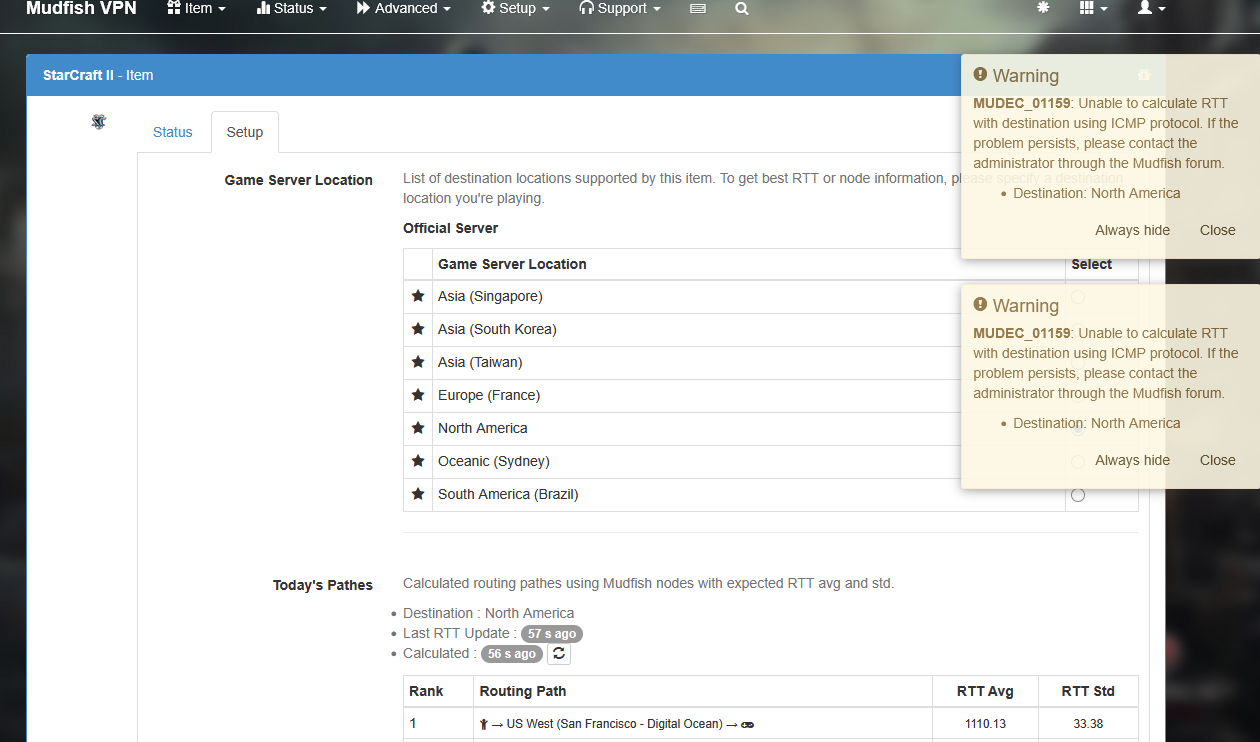Click the star icon beside Asia (Taiwan)
This screenshot has width=1260, height=742.
(x=418, y=362)
